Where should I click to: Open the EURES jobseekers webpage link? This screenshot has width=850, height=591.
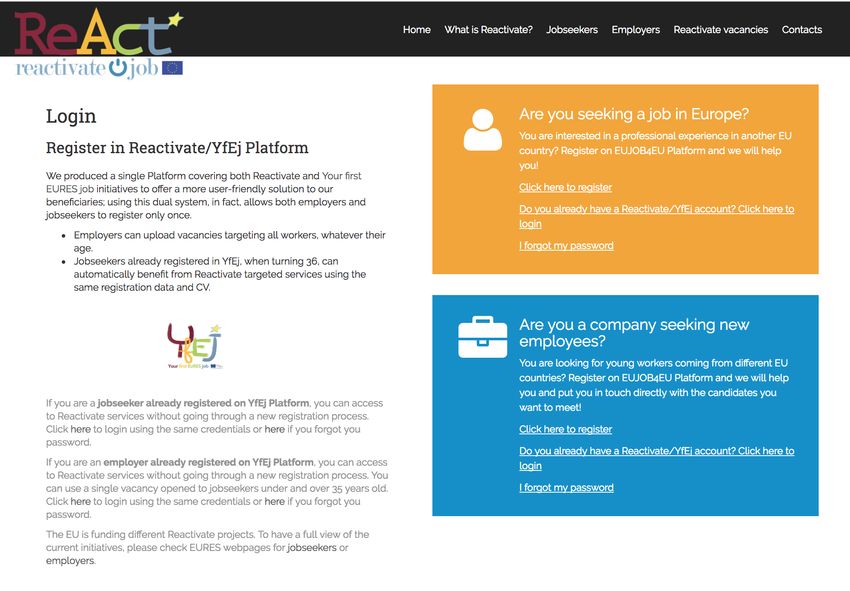click(x=312, y=548)
